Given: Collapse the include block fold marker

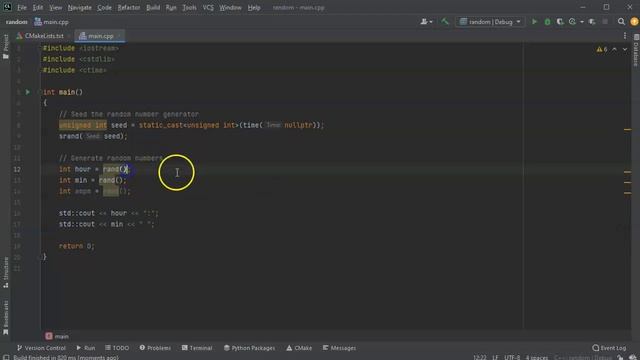Looking at the screenshot, I should pyautogui.click(x=40, y=48).
